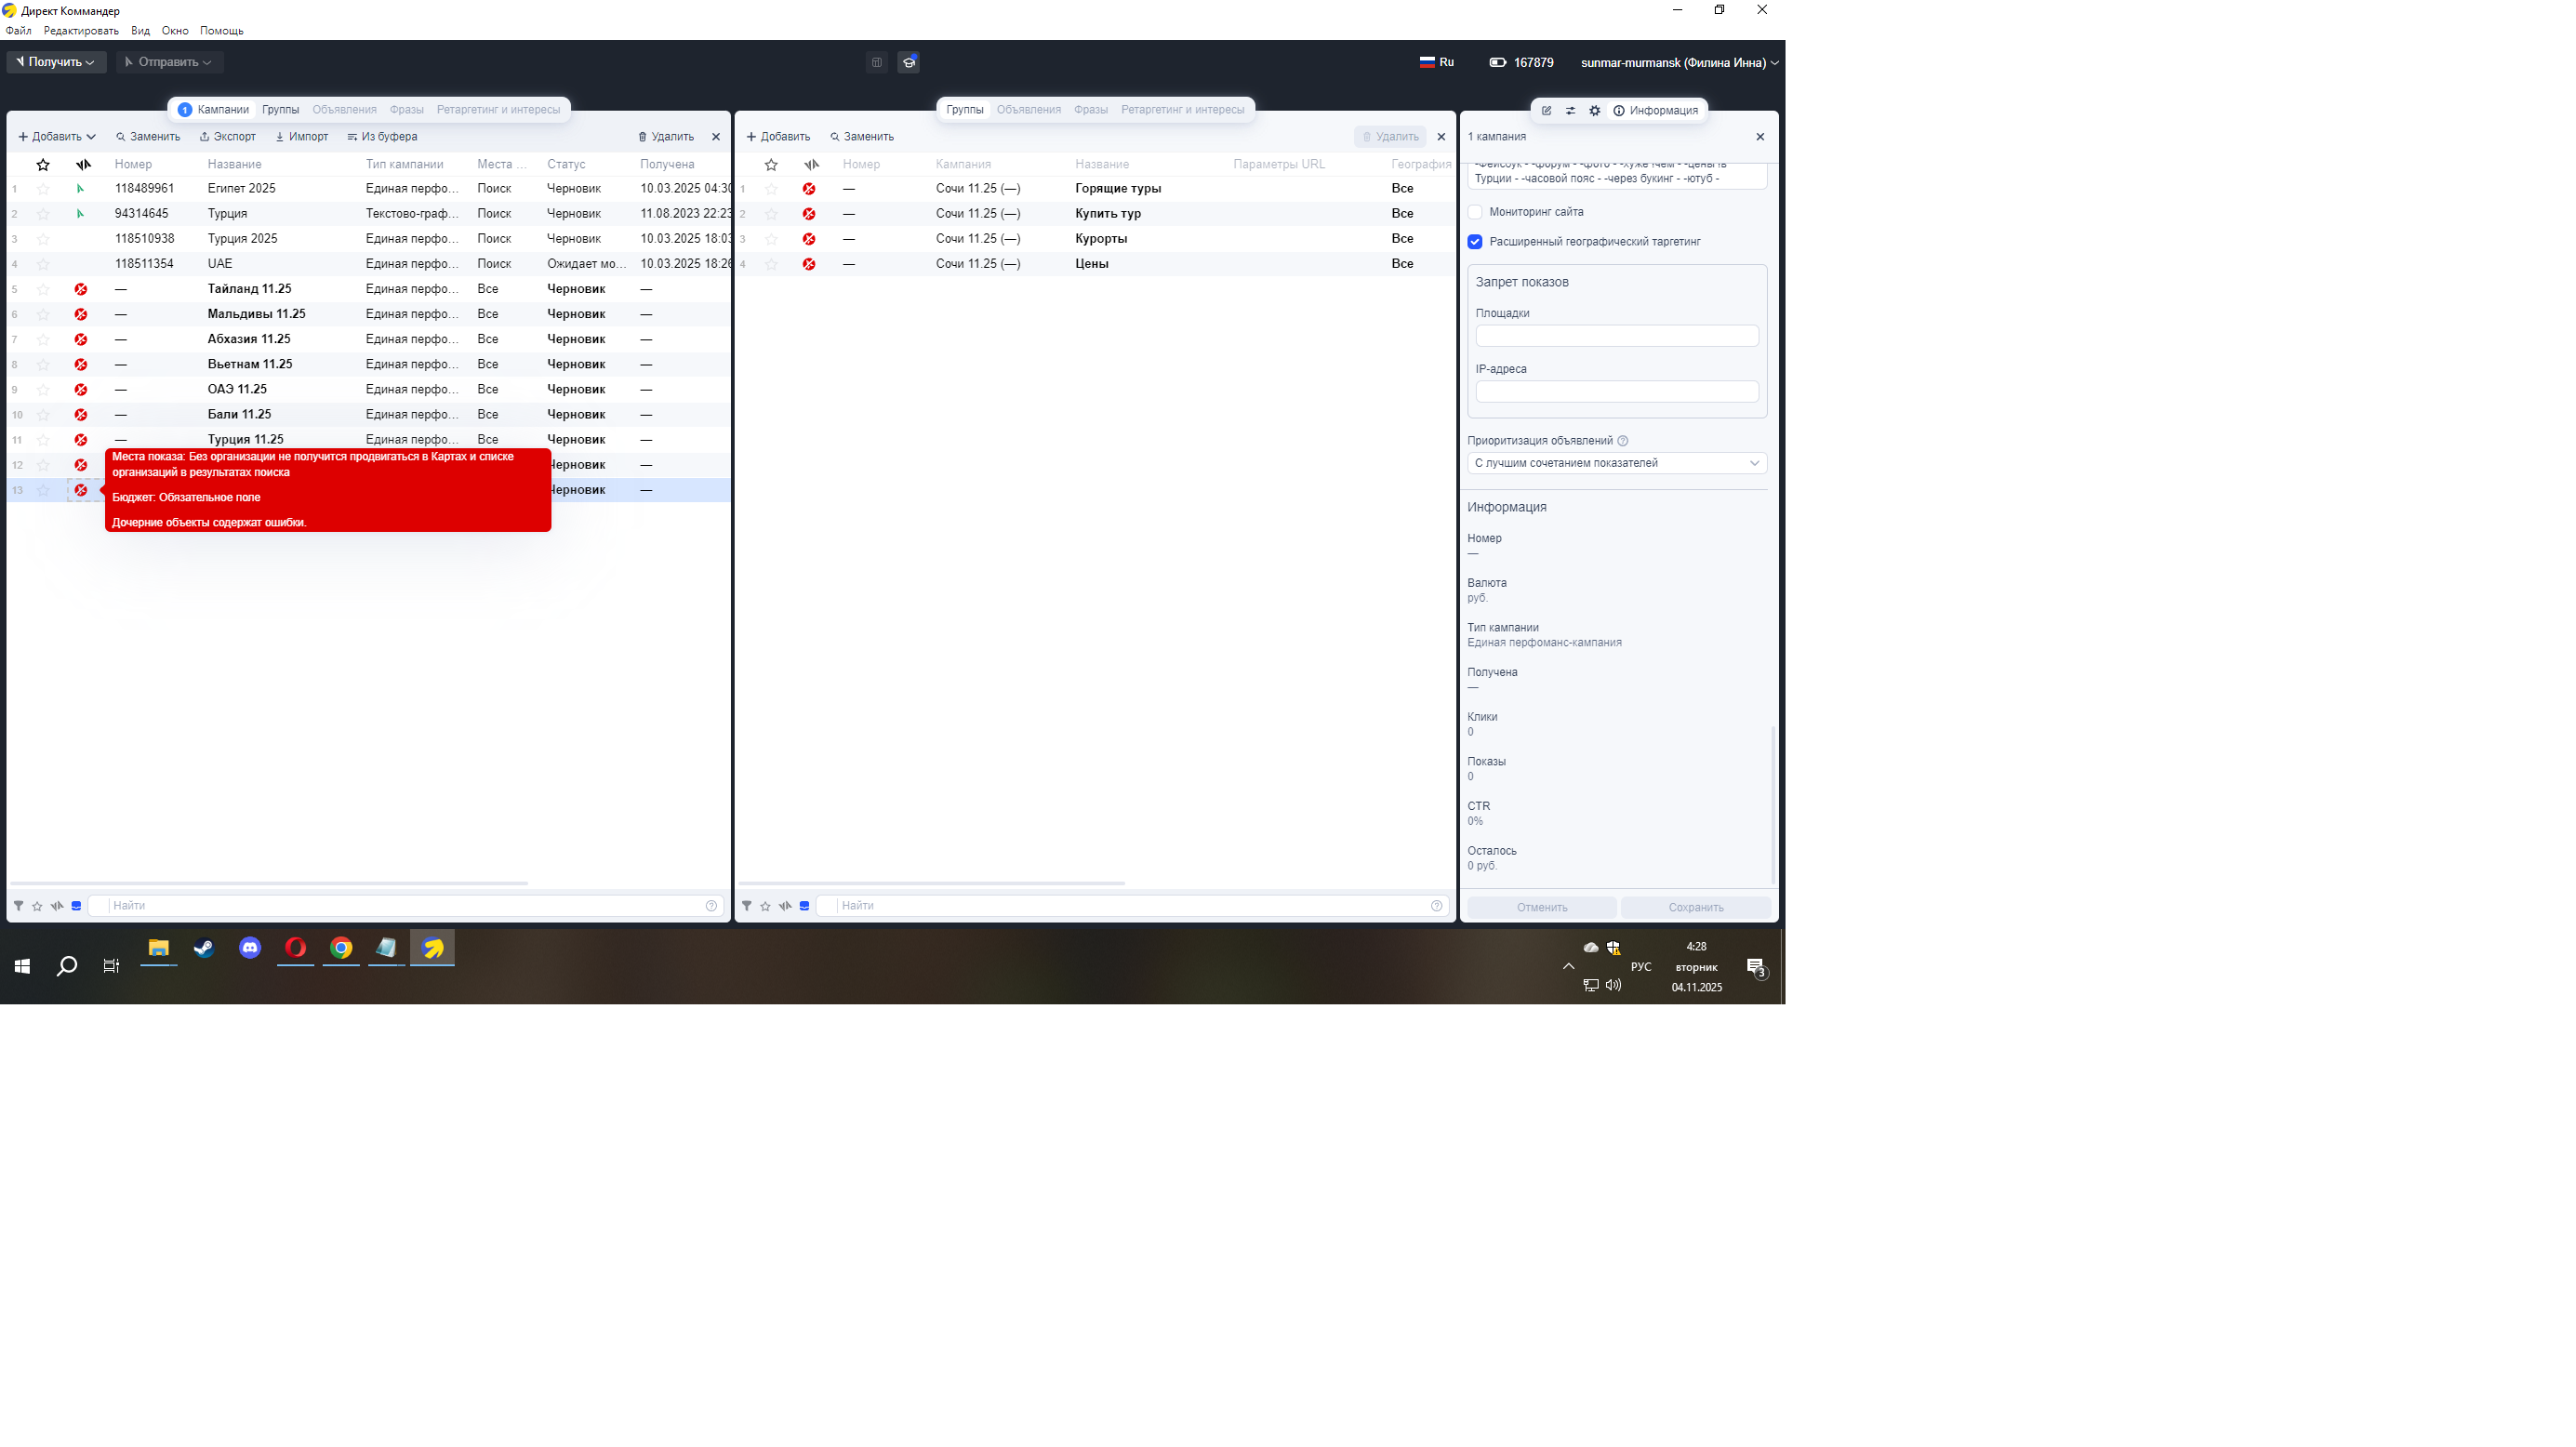Open the Получить dropdown

pos(56,62)
